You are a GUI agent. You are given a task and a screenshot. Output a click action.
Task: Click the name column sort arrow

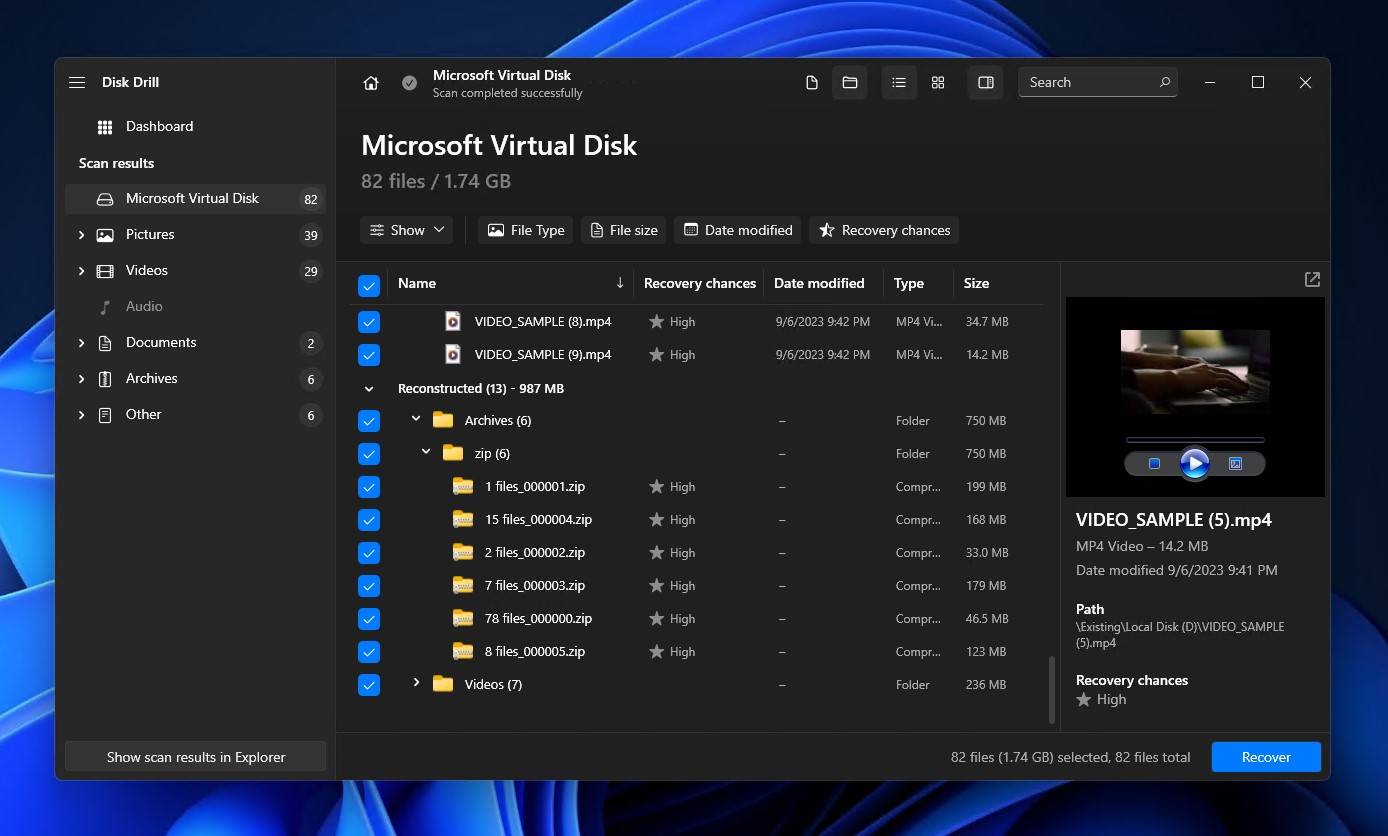pos(620,283)
